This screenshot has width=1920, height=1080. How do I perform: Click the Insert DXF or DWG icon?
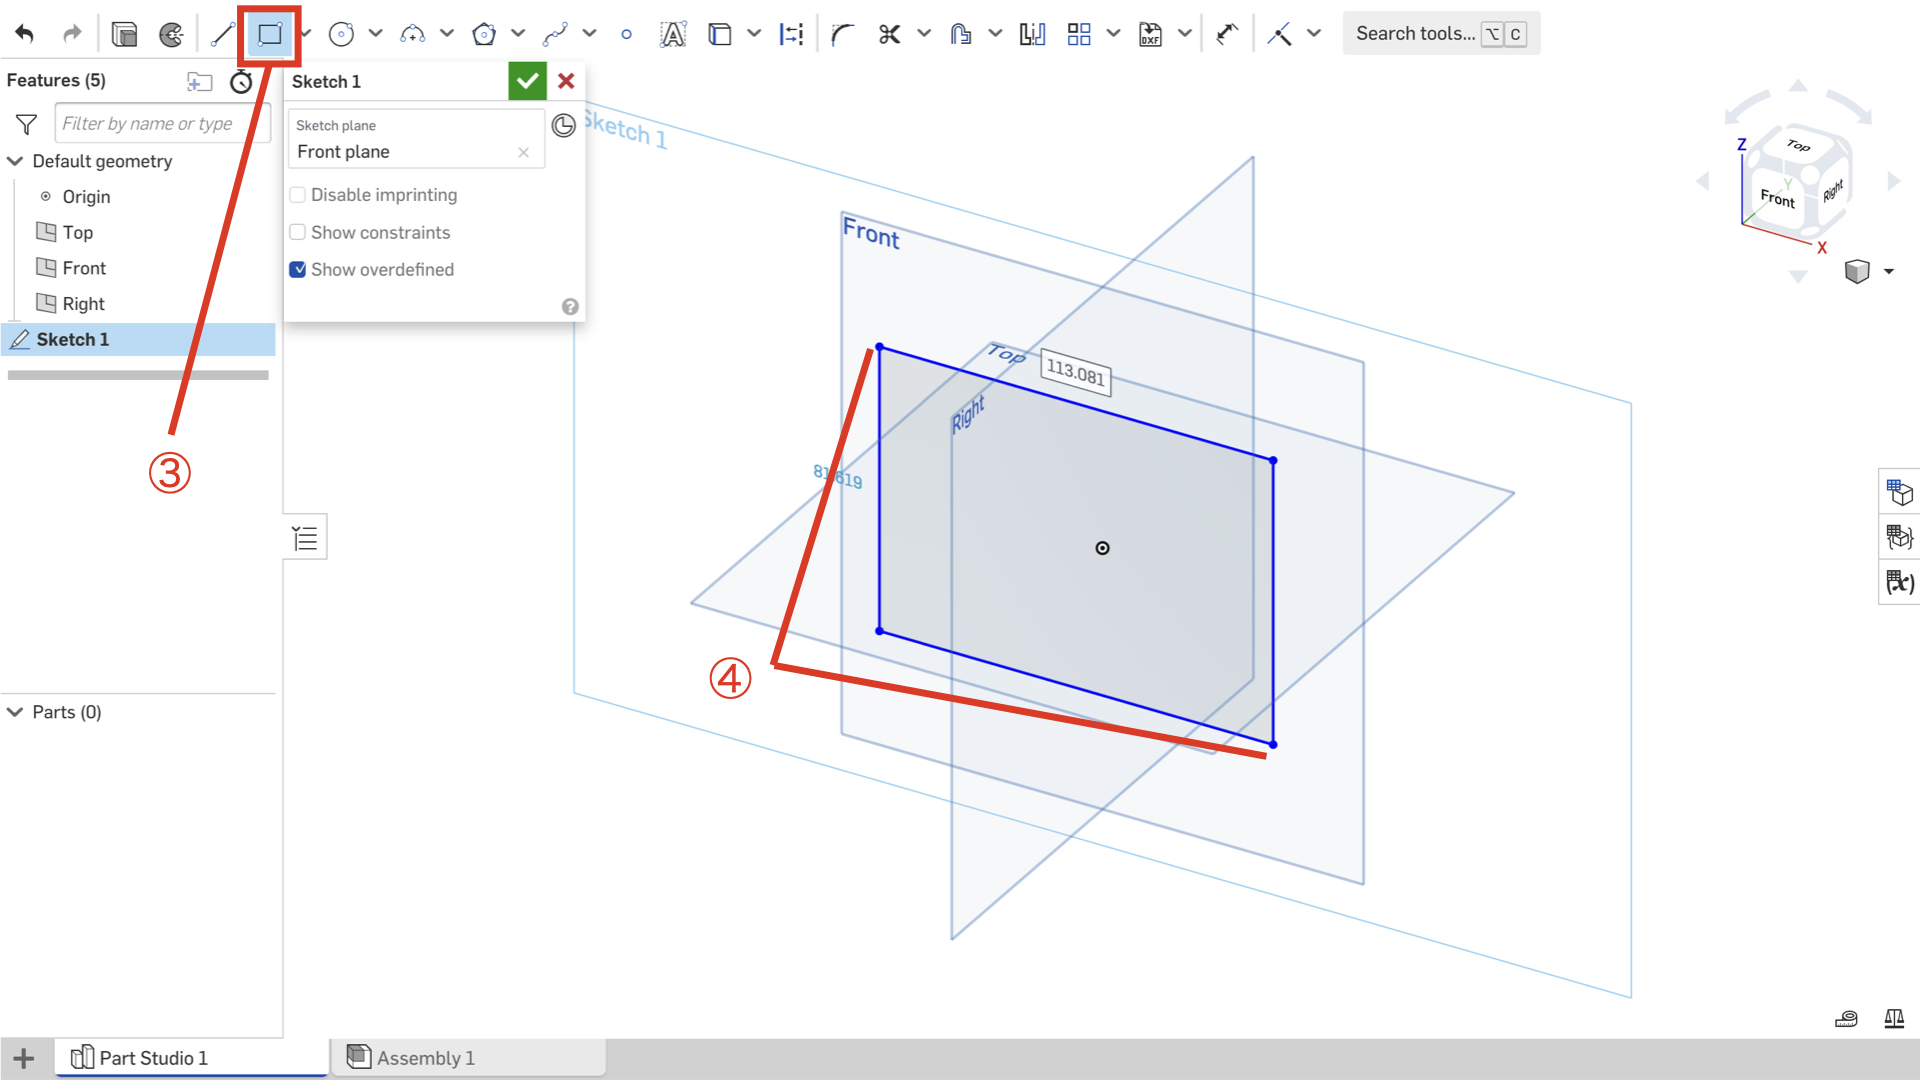point(1150,33)
